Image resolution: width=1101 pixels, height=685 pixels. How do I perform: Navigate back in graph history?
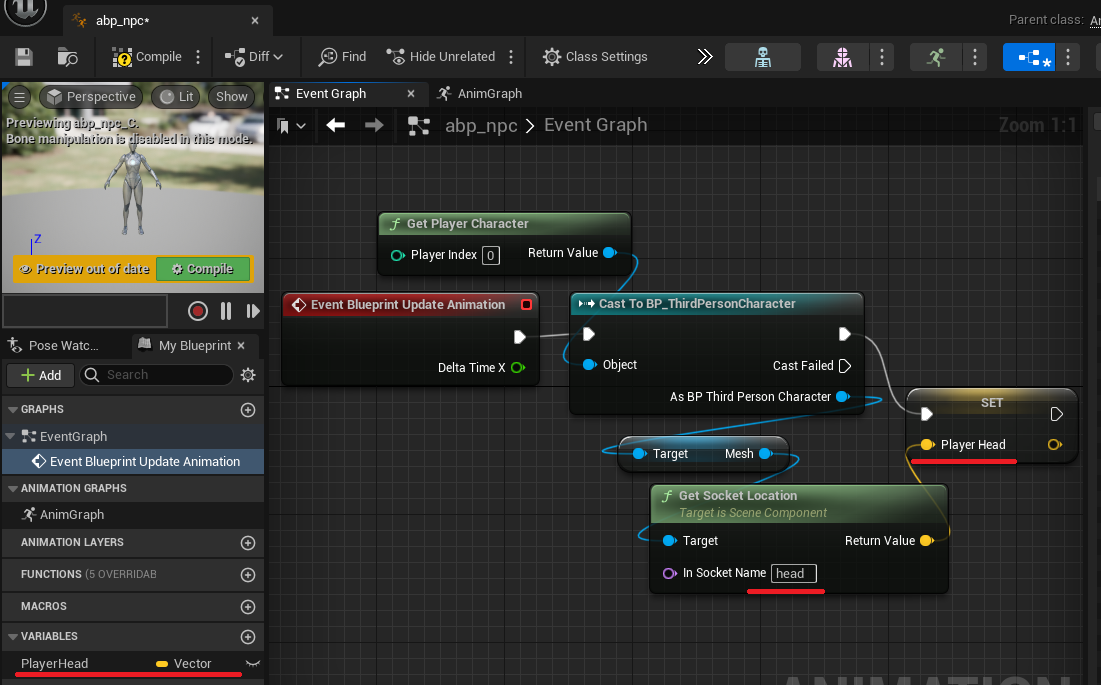pos(336,125)
